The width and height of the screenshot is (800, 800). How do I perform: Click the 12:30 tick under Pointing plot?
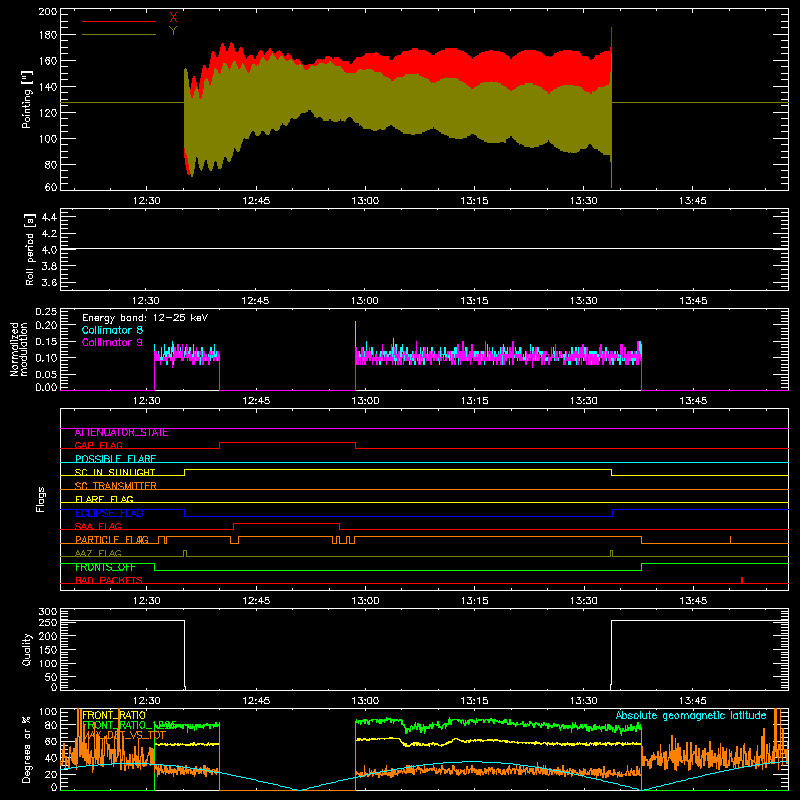click(x=146, y=201)
